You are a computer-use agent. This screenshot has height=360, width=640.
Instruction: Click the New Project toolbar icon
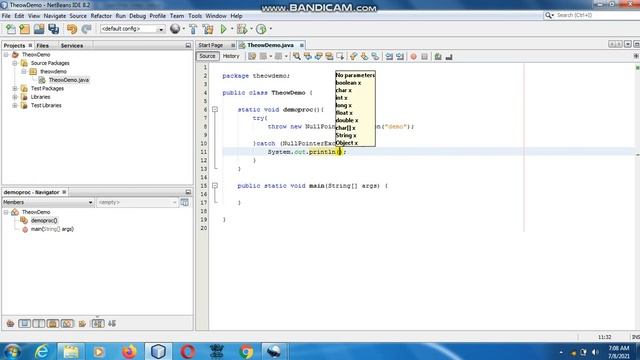tap(24, 29)
